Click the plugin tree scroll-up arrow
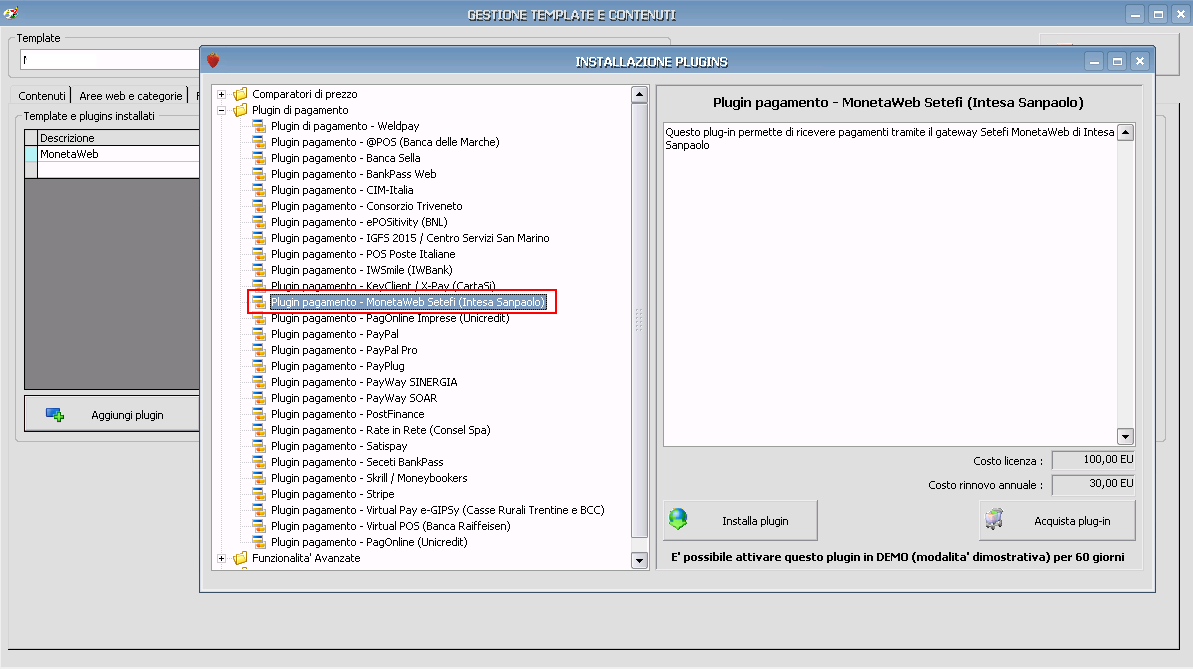 (639, 95)
